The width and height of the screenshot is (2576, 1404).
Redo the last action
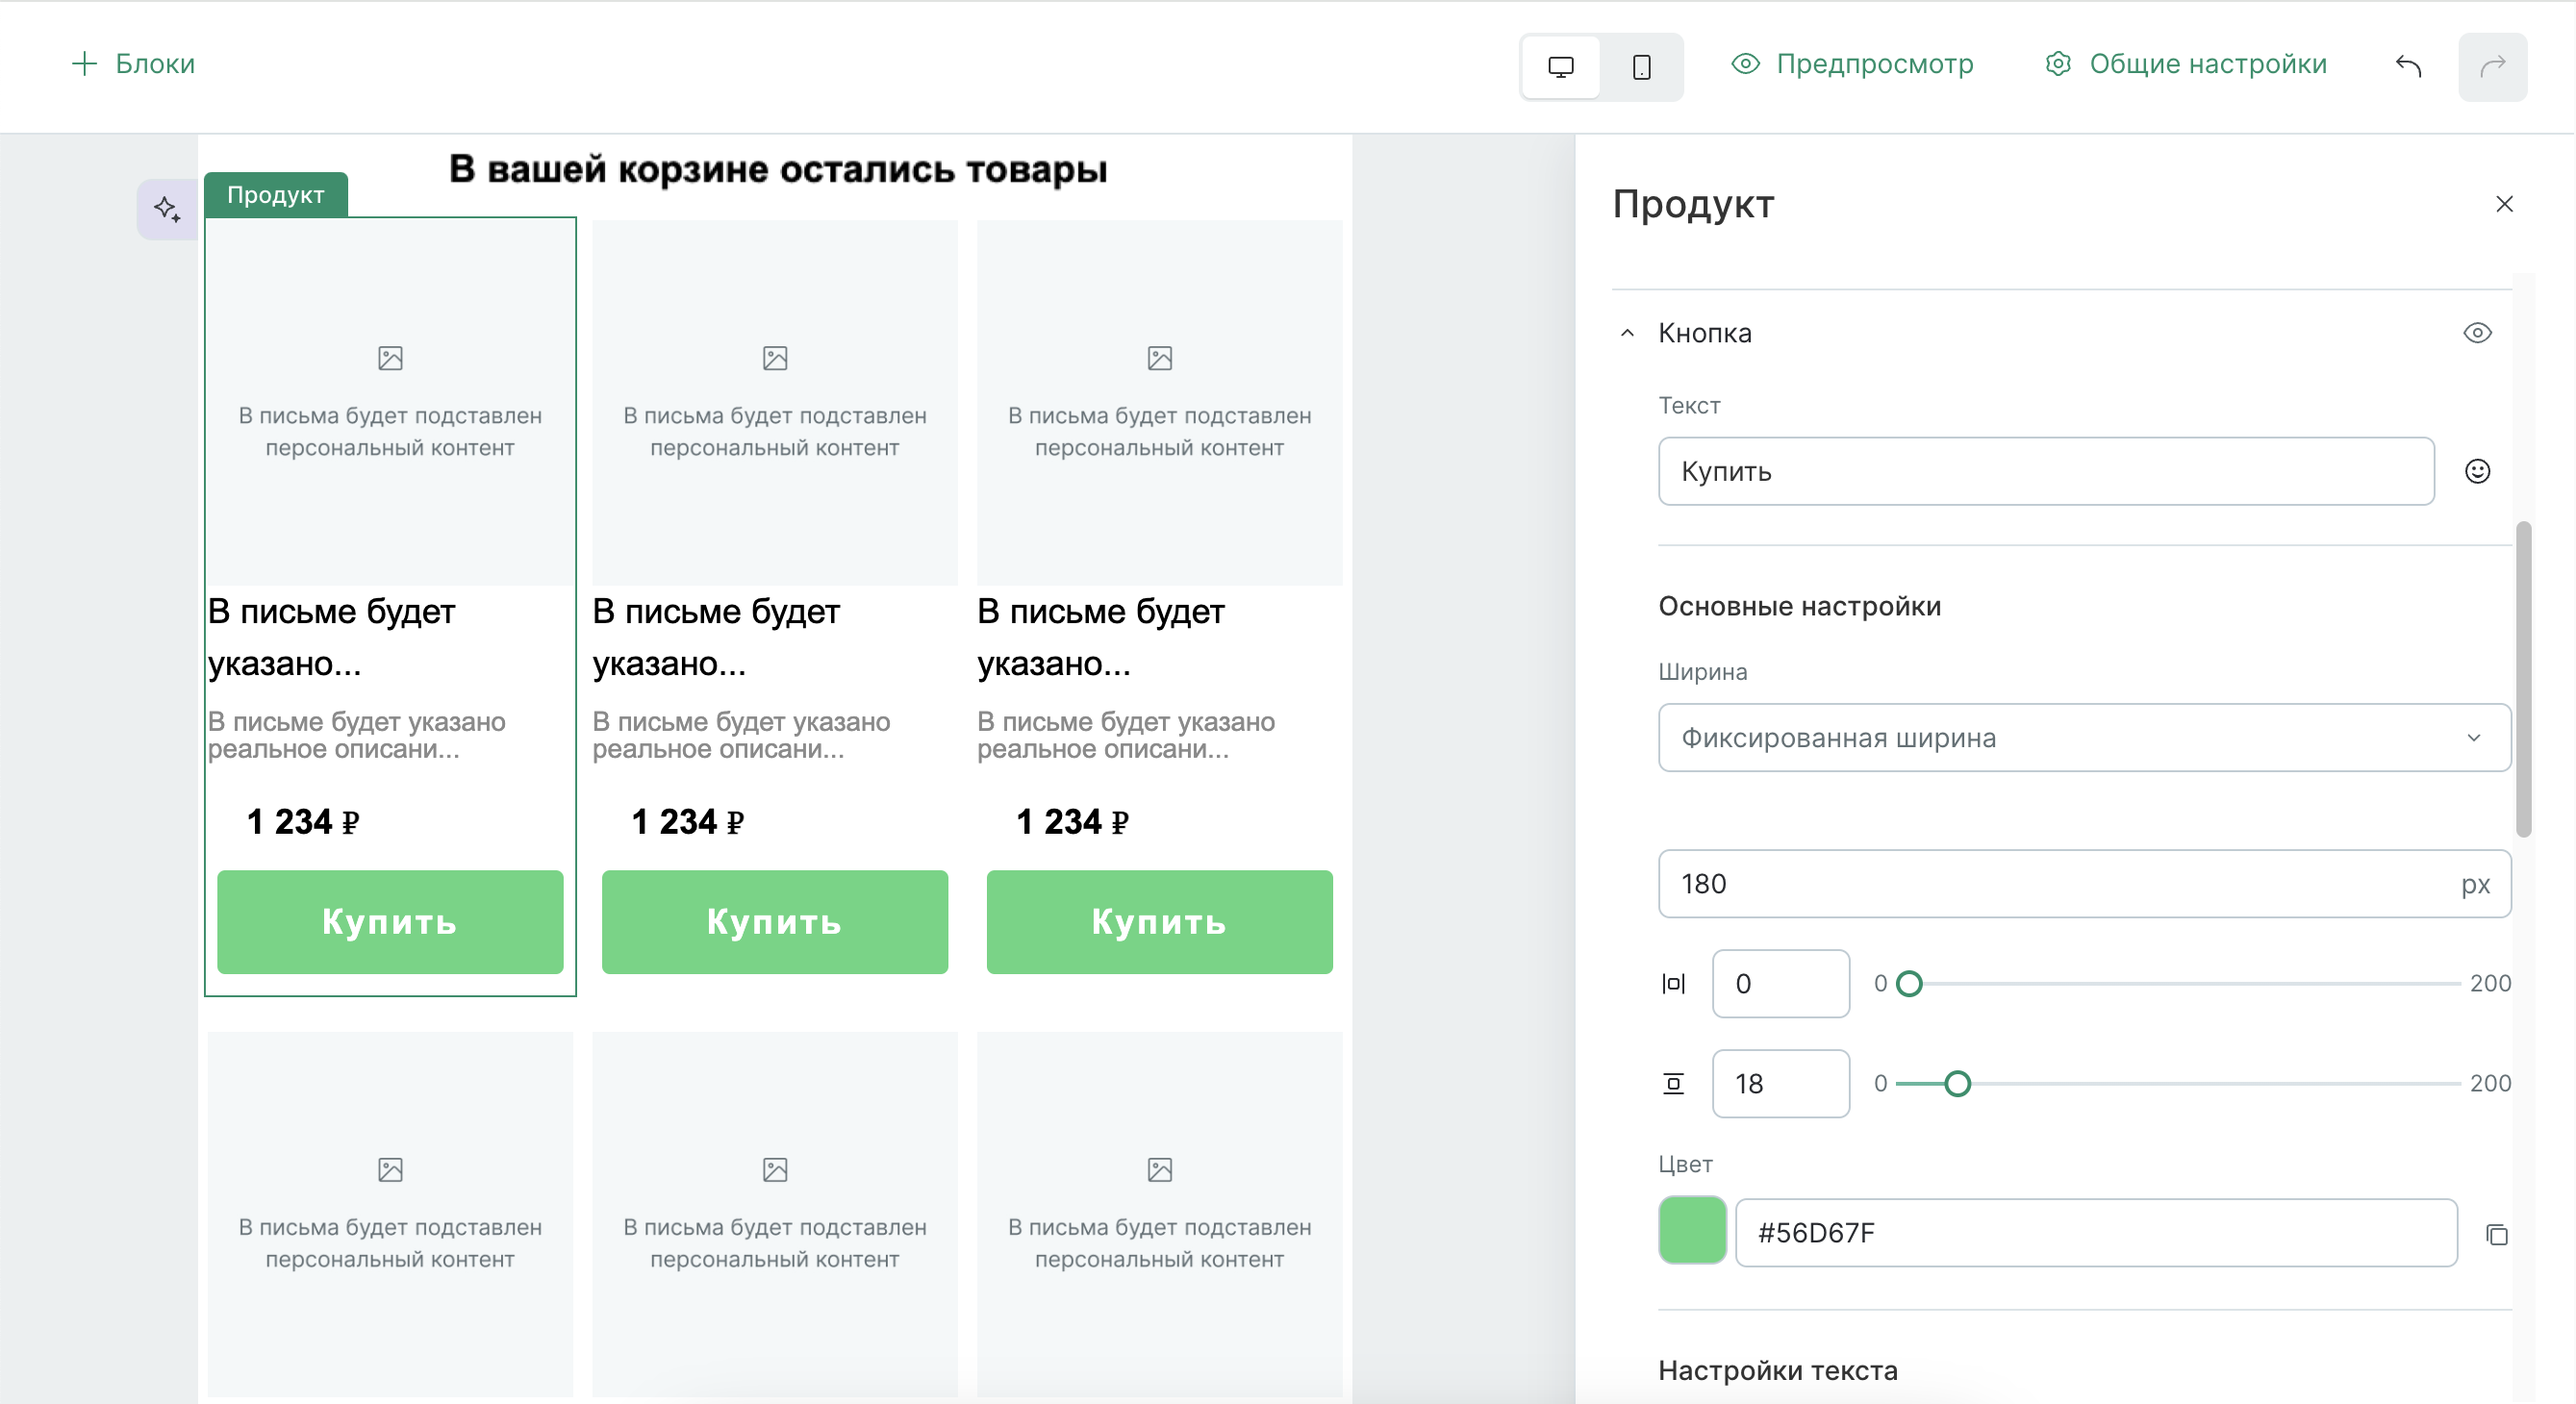coord(2492,66)
